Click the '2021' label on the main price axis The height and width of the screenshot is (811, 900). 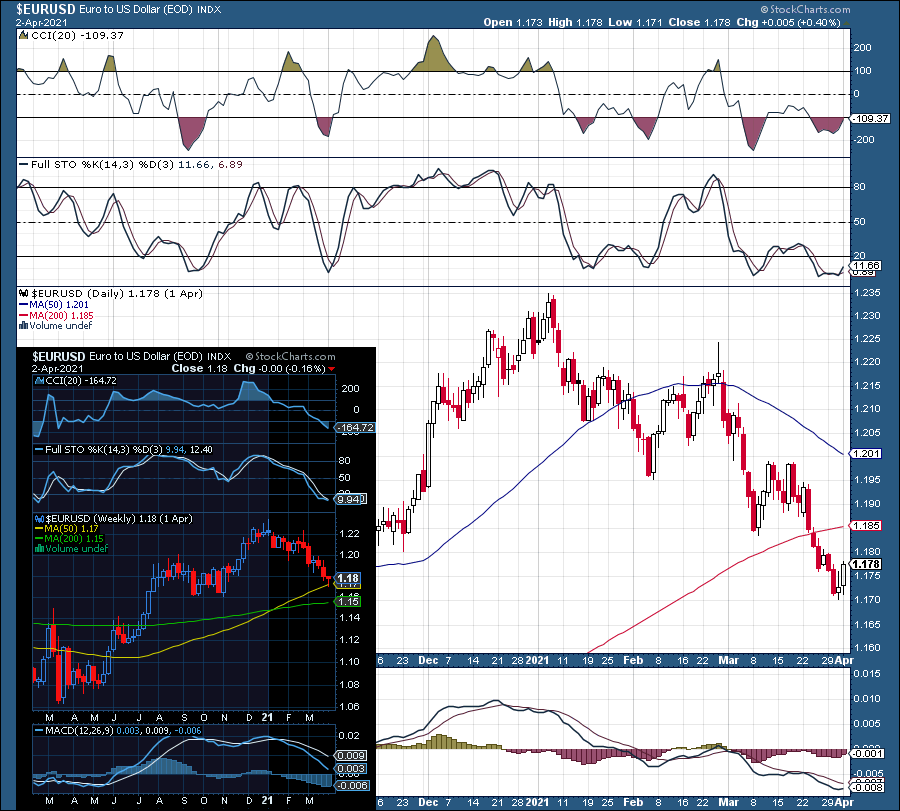click(537, 660)
